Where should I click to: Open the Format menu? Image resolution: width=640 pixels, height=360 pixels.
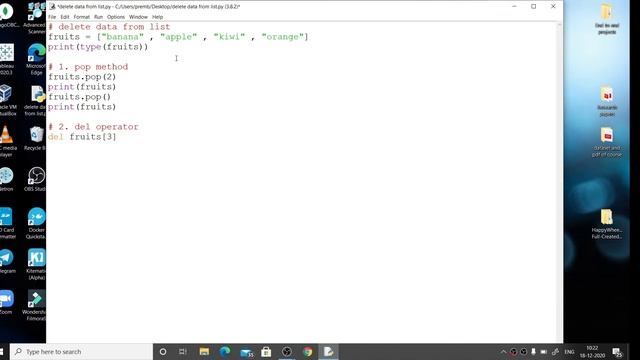tap(82, 17)
